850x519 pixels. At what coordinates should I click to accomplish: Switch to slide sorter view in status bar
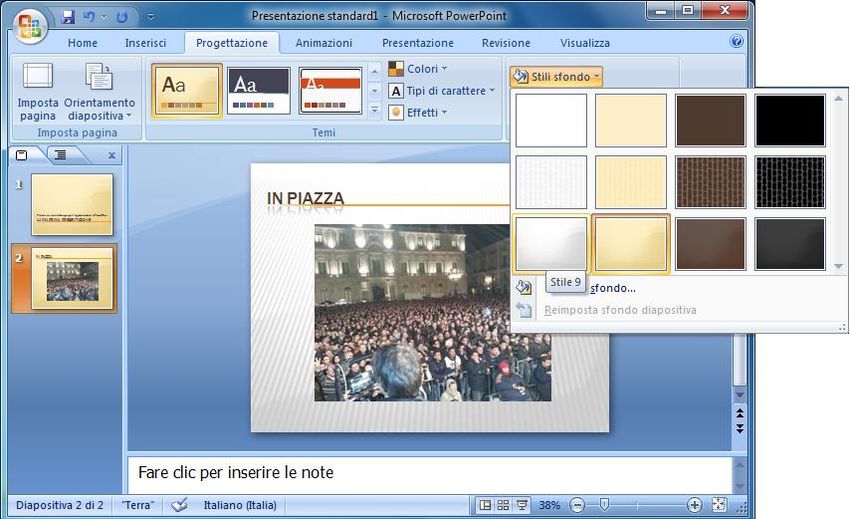(503, 505)
